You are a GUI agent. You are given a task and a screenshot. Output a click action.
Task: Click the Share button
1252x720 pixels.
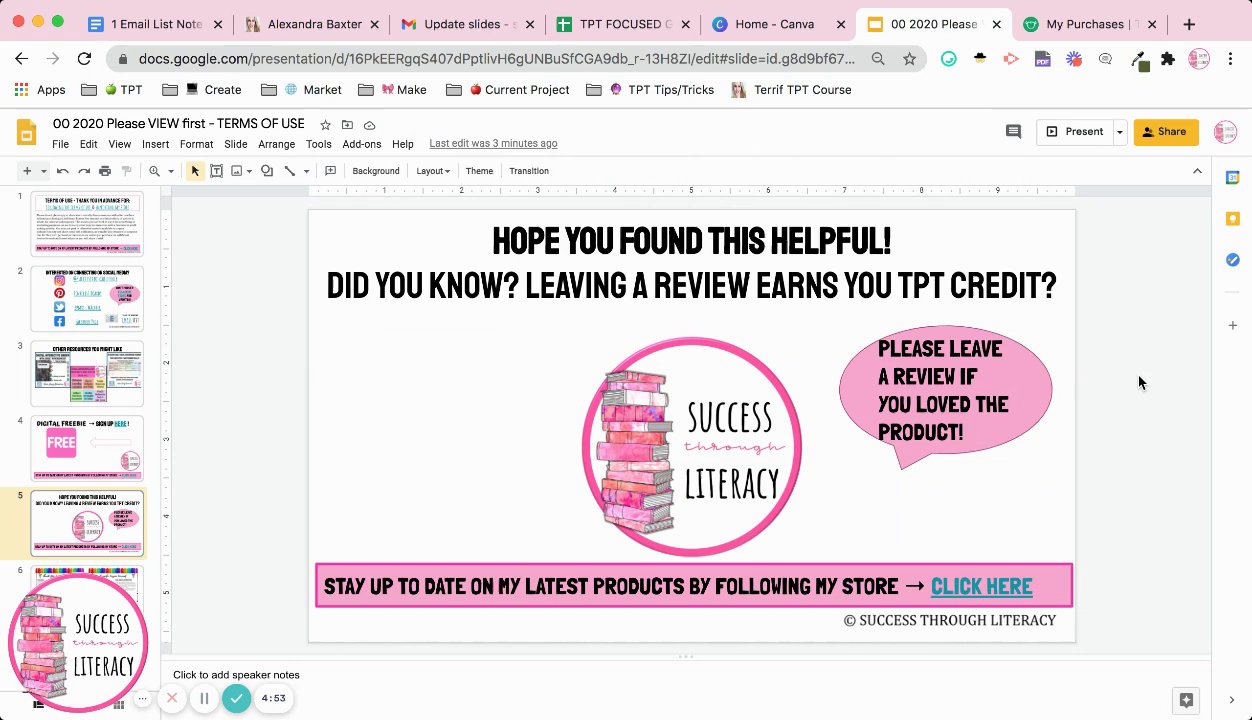[1166, 132]
